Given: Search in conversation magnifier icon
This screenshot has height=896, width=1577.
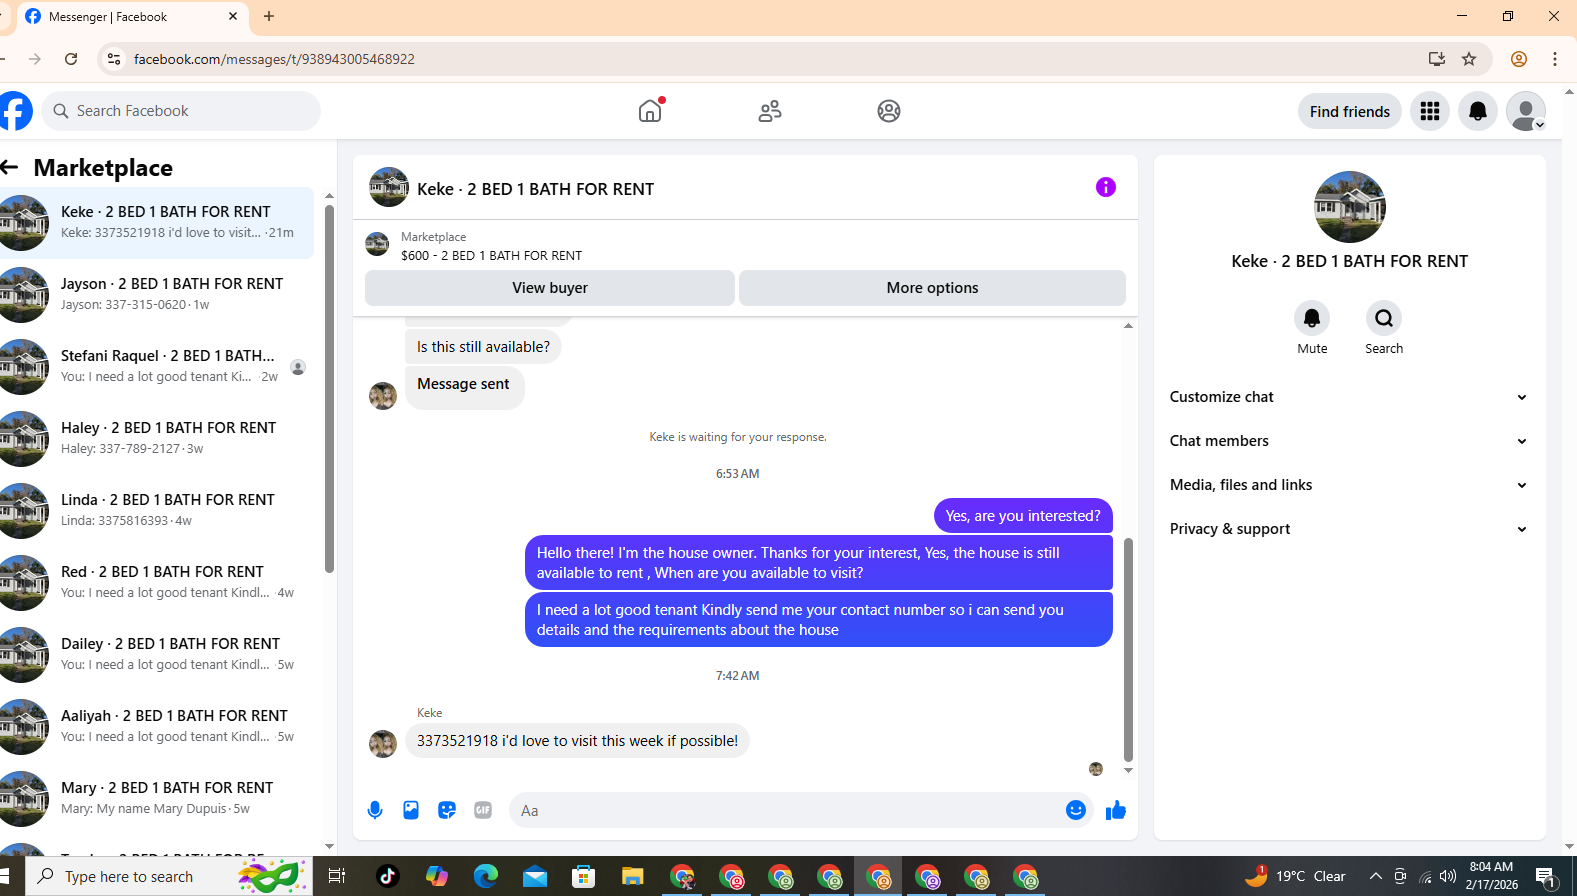Looking at the screenshot, I should click(x=1384, y=318).
